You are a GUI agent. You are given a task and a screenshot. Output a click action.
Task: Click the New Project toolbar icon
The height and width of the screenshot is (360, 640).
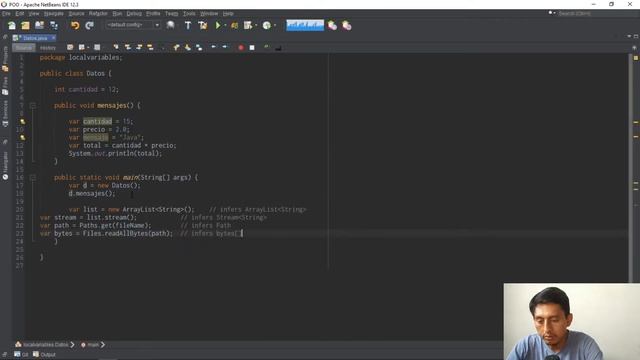[25, 25]
